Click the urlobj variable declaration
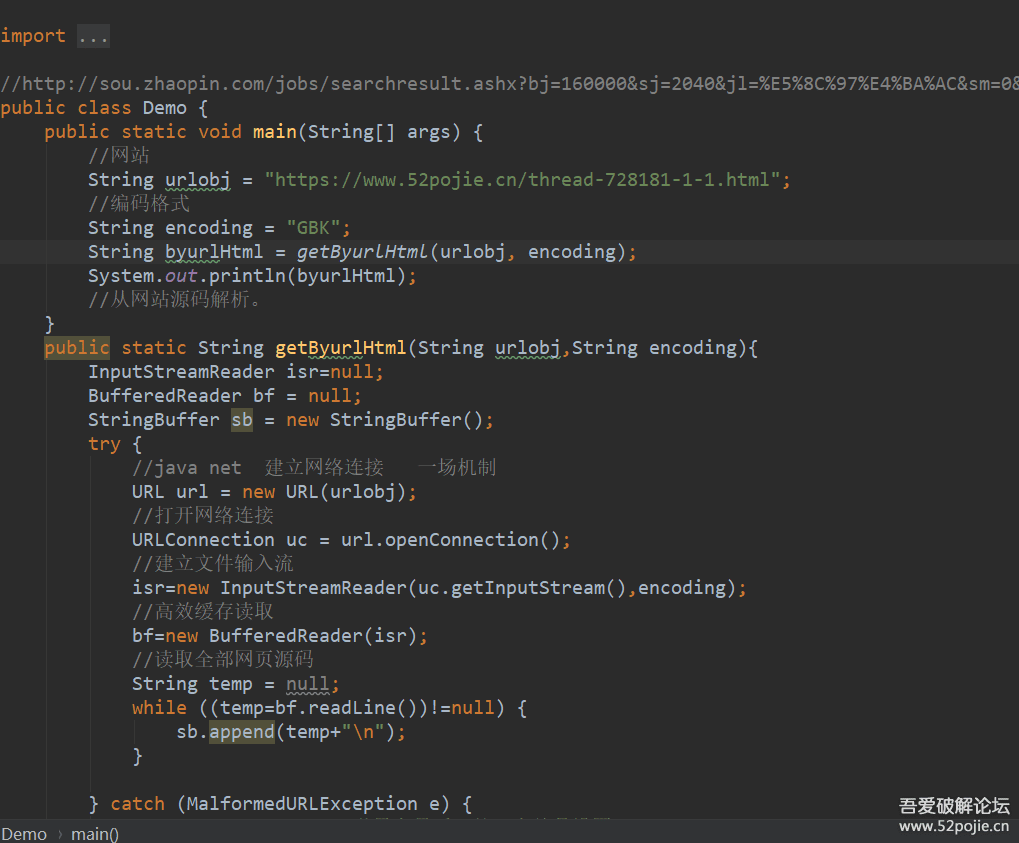This screenshot has width=1019, height=843. (196, 179)
